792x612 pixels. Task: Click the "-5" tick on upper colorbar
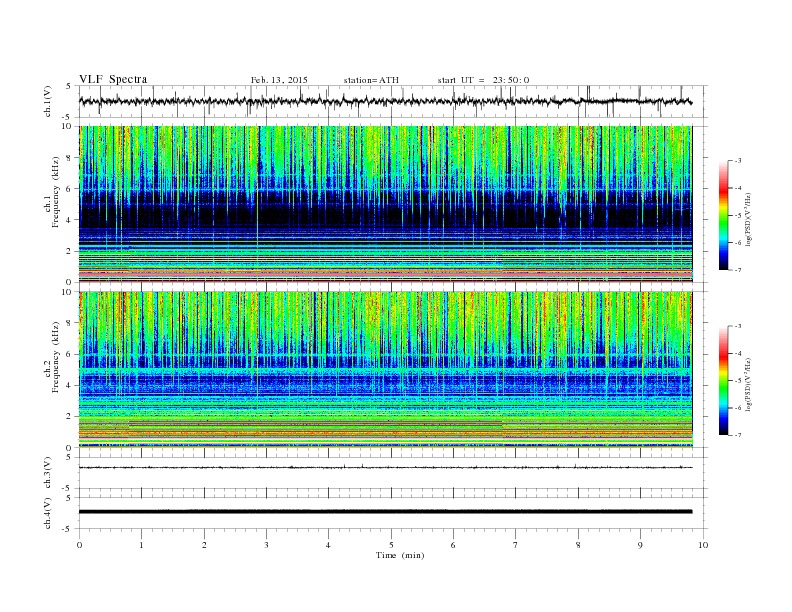738,216
